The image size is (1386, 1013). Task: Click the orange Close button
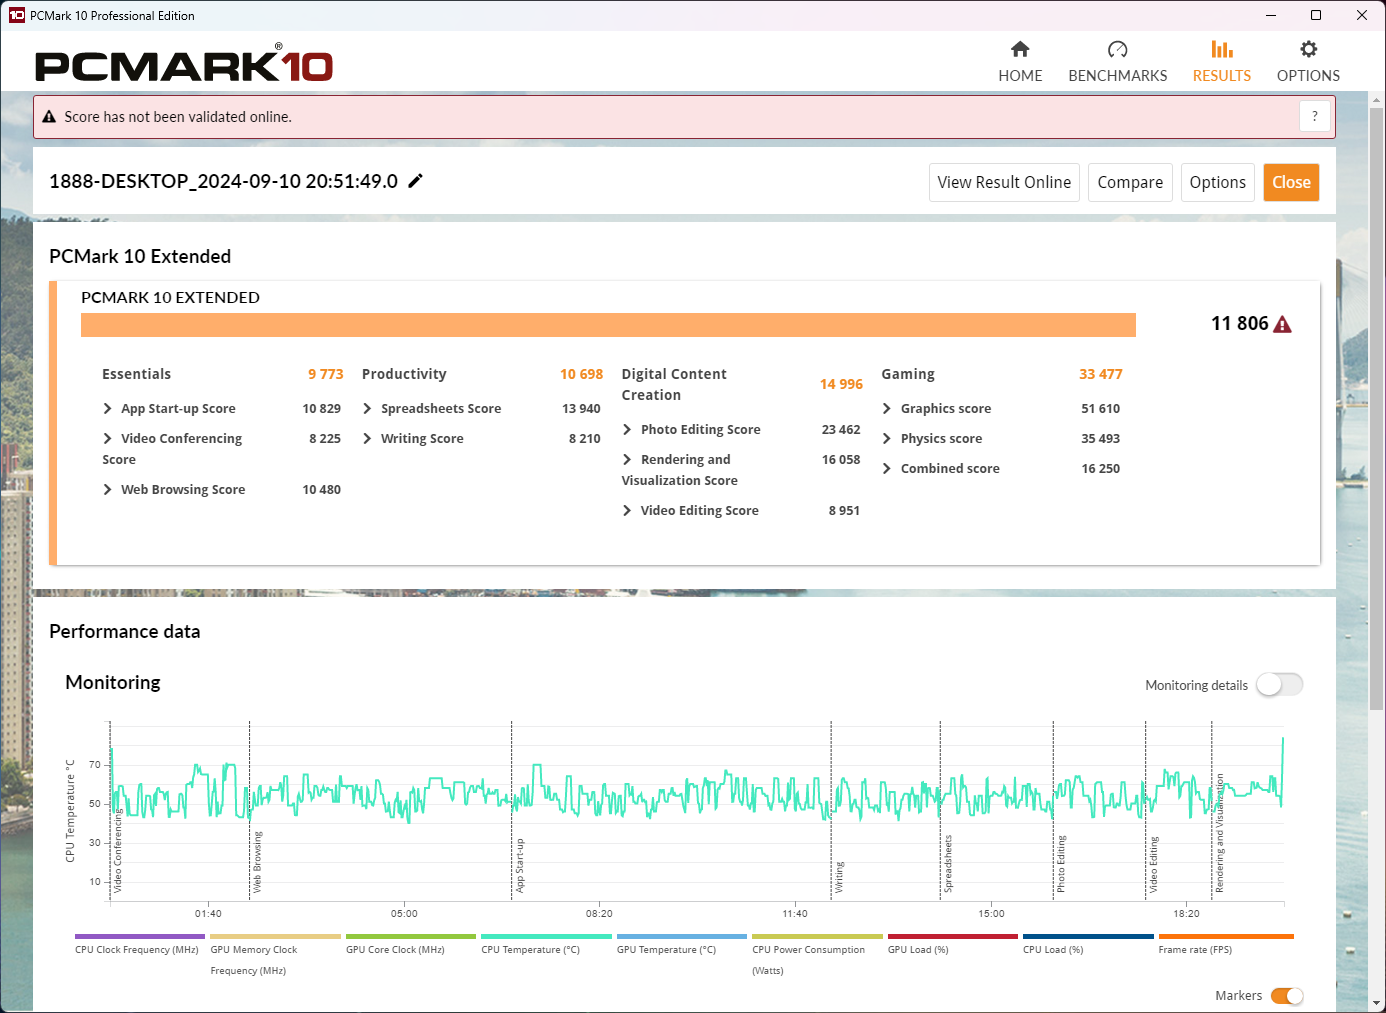click(x=1291, y=182)
